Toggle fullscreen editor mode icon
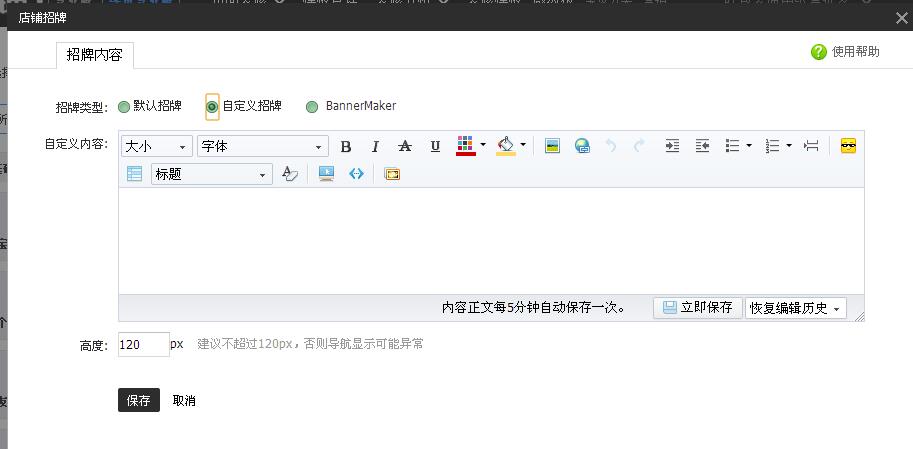The width and height of the screenshot is (913, 449). (392, 174)
